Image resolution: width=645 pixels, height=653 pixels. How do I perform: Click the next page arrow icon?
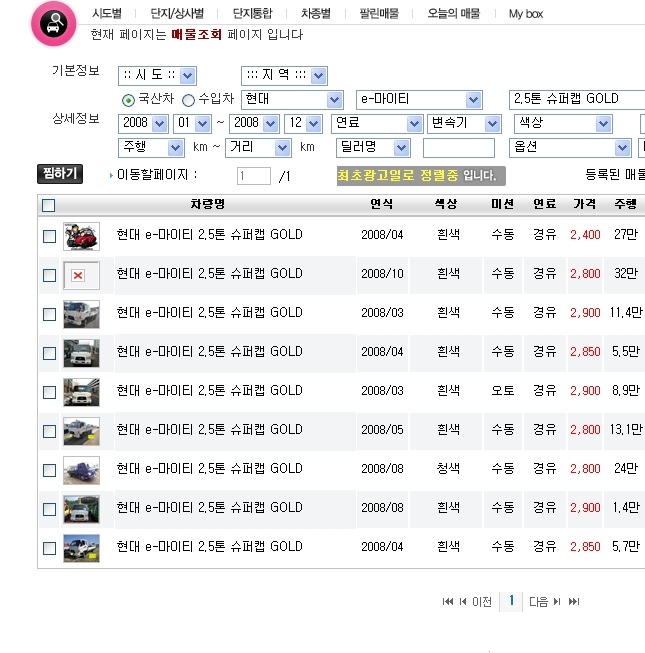coord(557,601)
